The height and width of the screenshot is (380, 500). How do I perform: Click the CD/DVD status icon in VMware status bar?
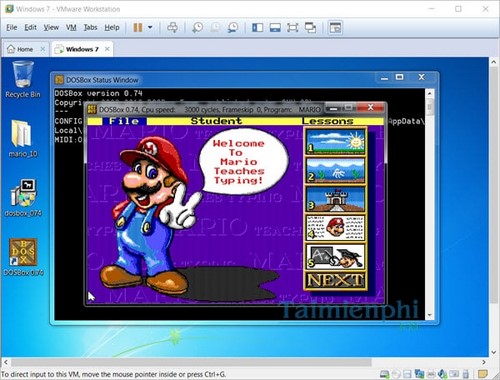click(x=396, y=374)
